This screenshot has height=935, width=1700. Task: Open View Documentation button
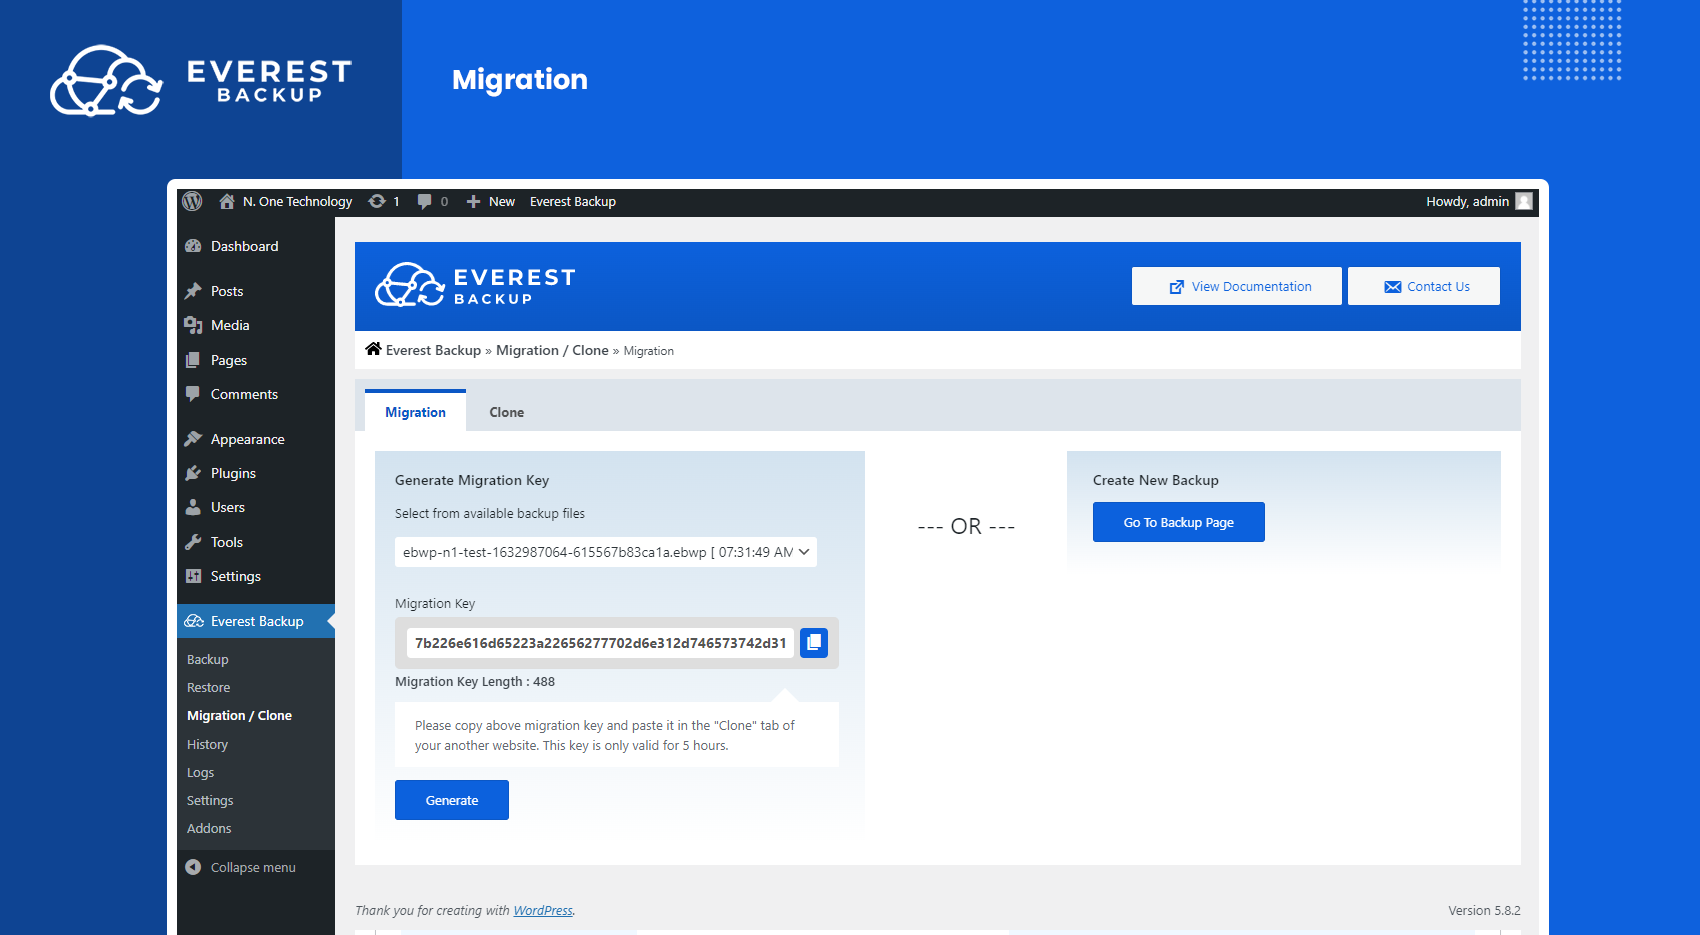(x=1237, y=286)
